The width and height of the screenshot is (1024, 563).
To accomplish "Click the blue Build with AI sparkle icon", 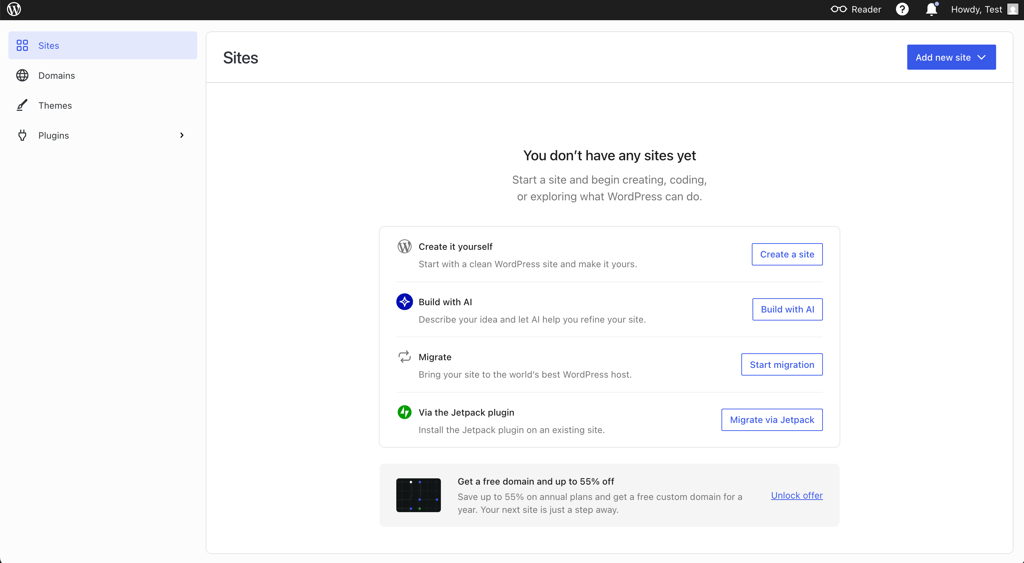I will point(404,301).
